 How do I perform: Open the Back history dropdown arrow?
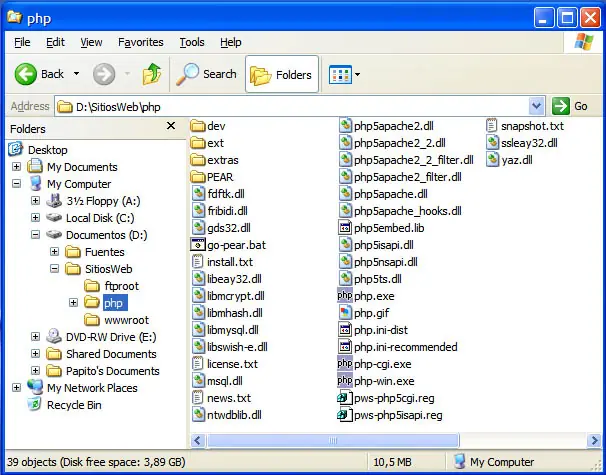coord(77,74)
